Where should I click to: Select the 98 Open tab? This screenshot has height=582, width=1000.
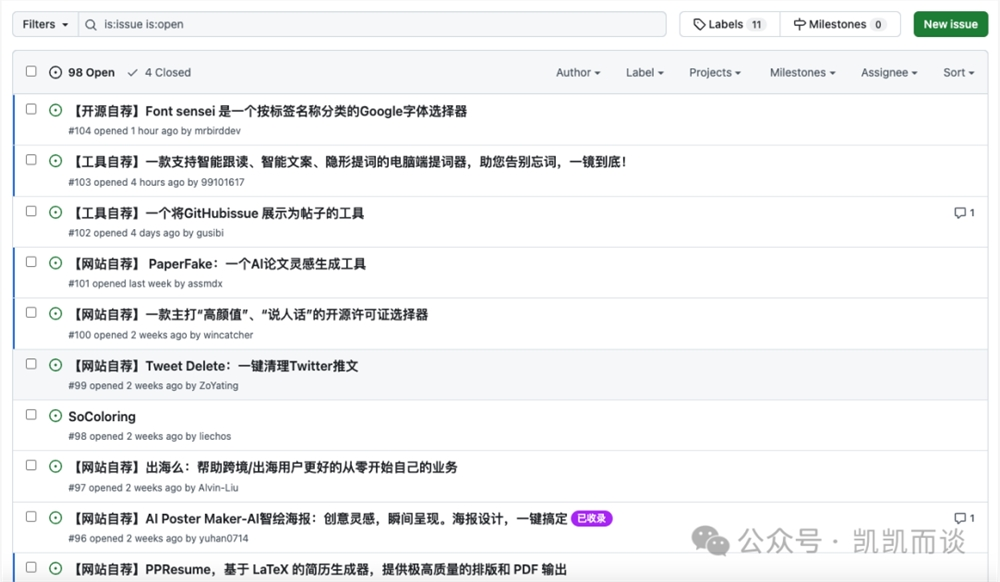[90, 72]
